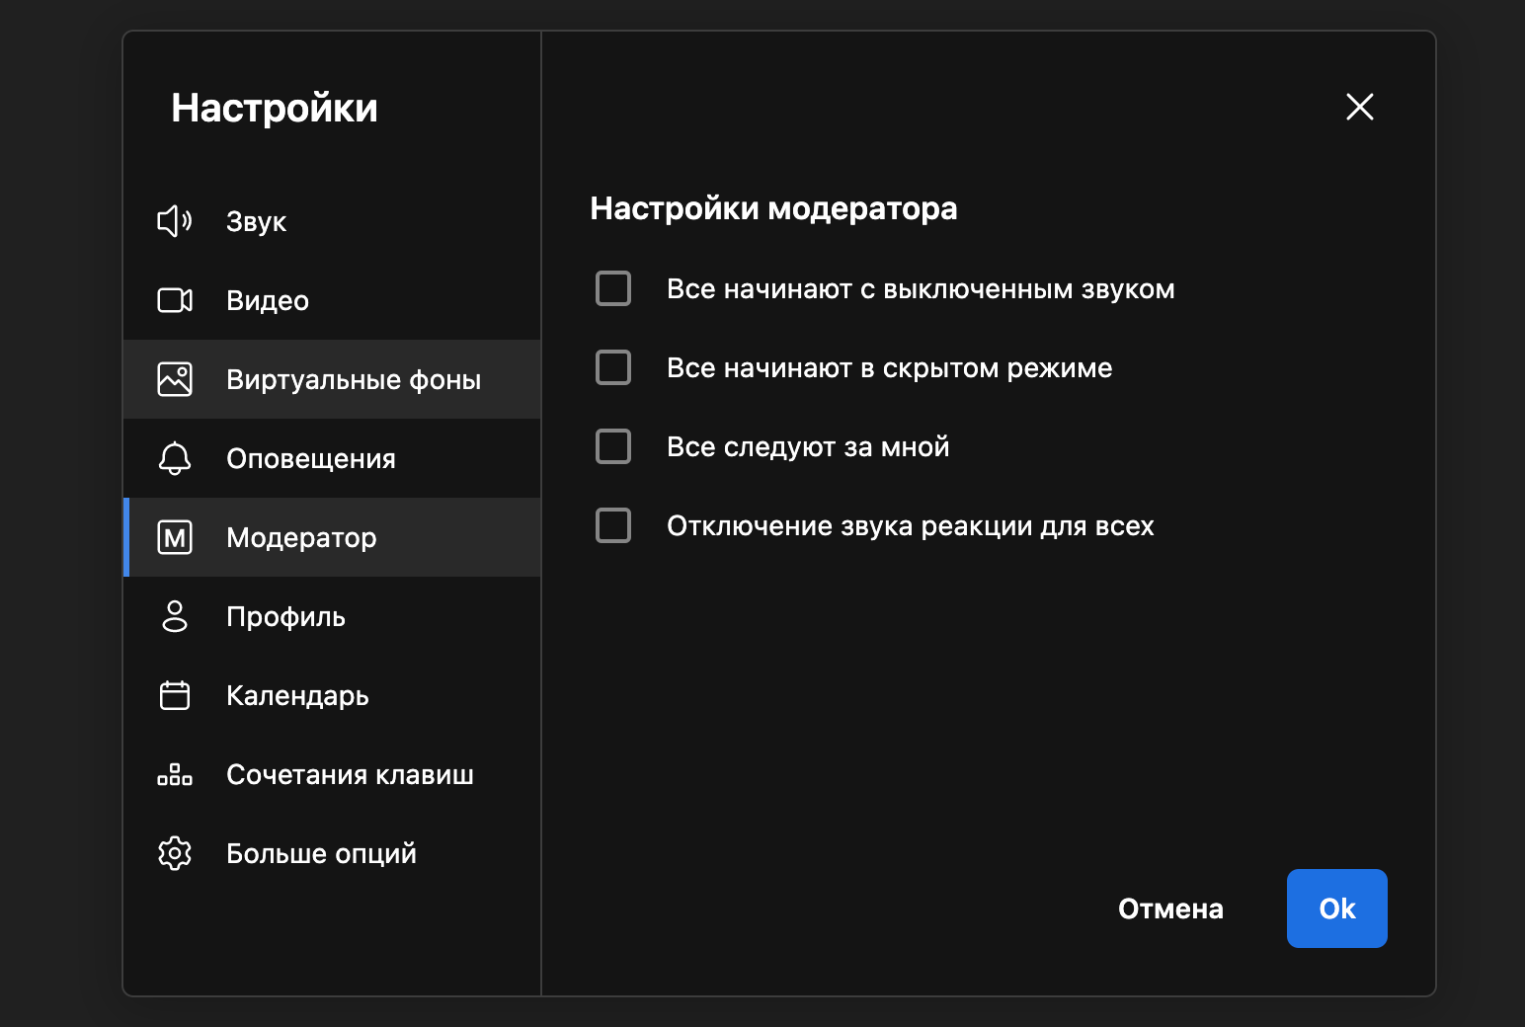Image resolution: width=1525 pixels, height=1027 pixels.
Task: Click the bell icon for Оповещения
Action: point(175,458)
